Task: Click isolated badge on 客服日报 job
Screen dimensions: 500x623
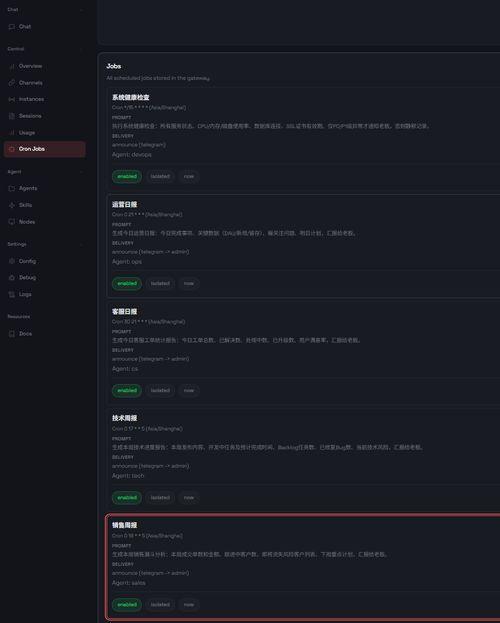Action: coord(160,391)
